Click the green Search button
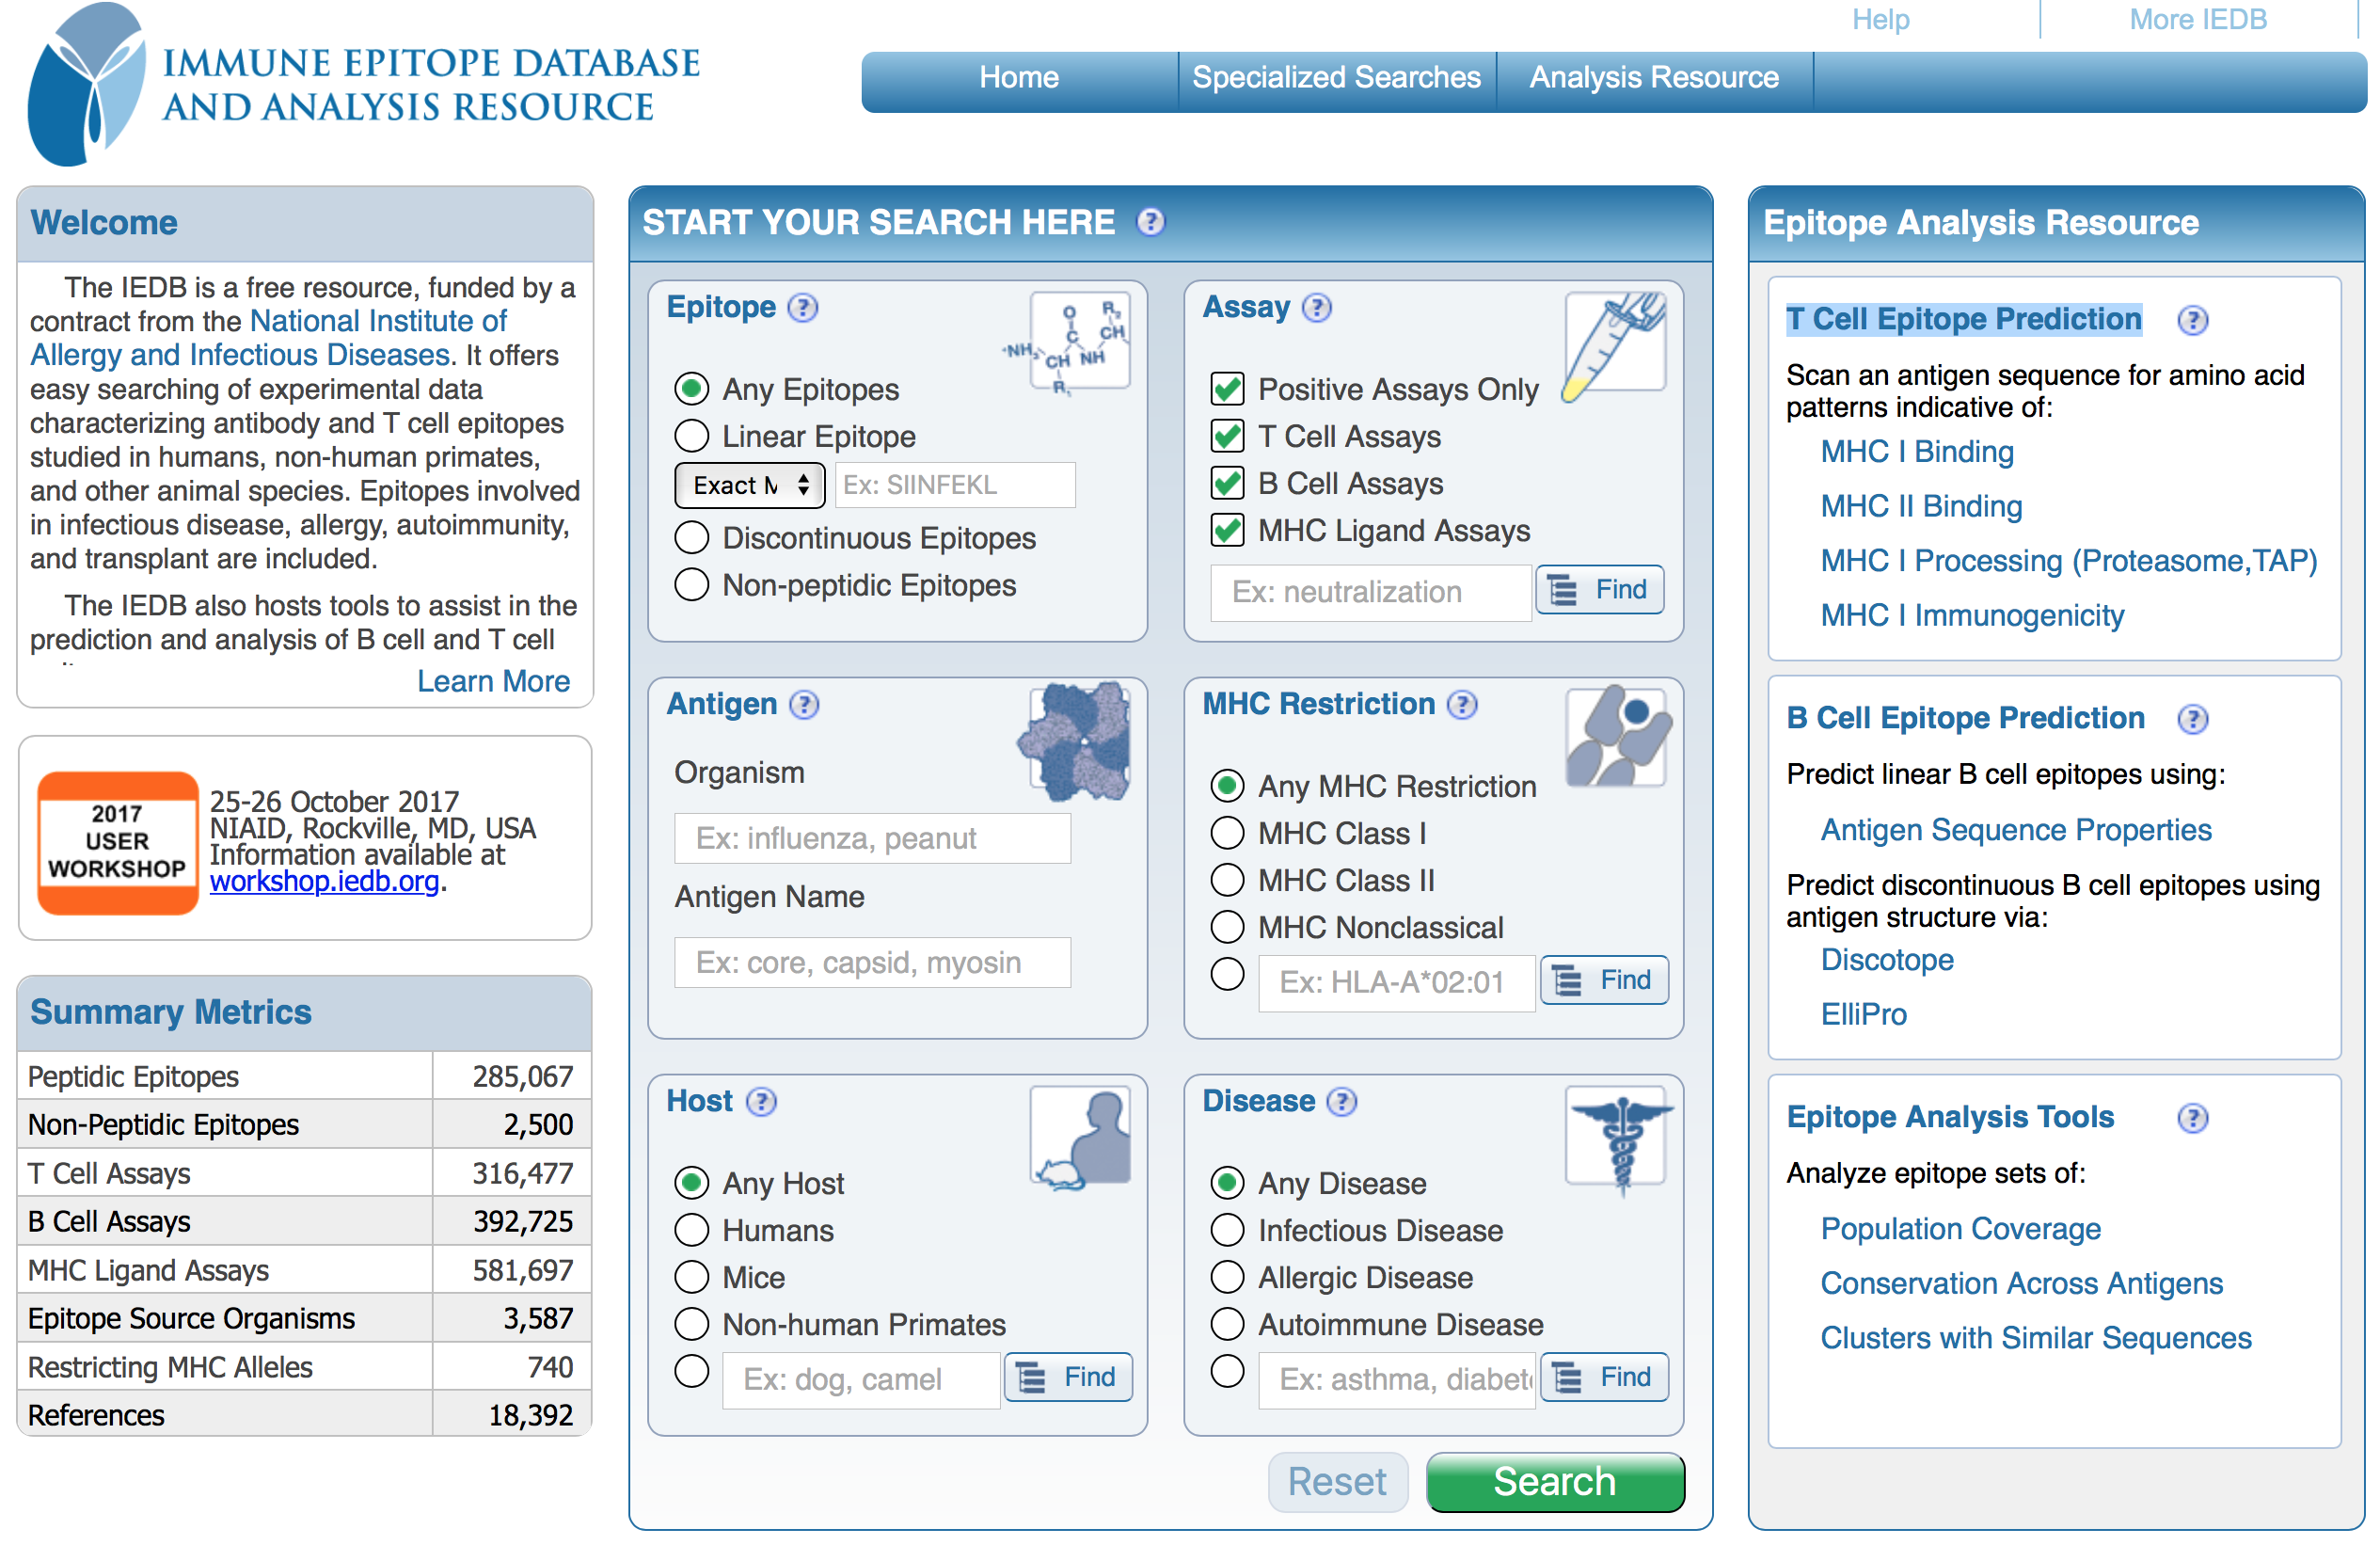 click(x=1555, y=1482)
